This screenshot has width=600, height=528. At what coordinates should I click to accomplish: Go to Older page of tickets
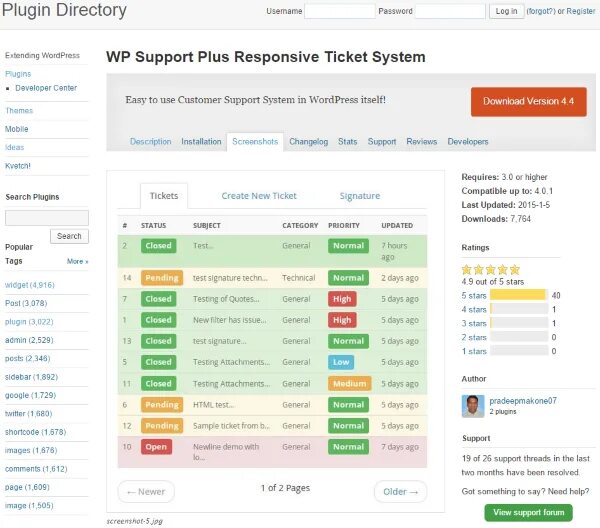tap(400, 491)
